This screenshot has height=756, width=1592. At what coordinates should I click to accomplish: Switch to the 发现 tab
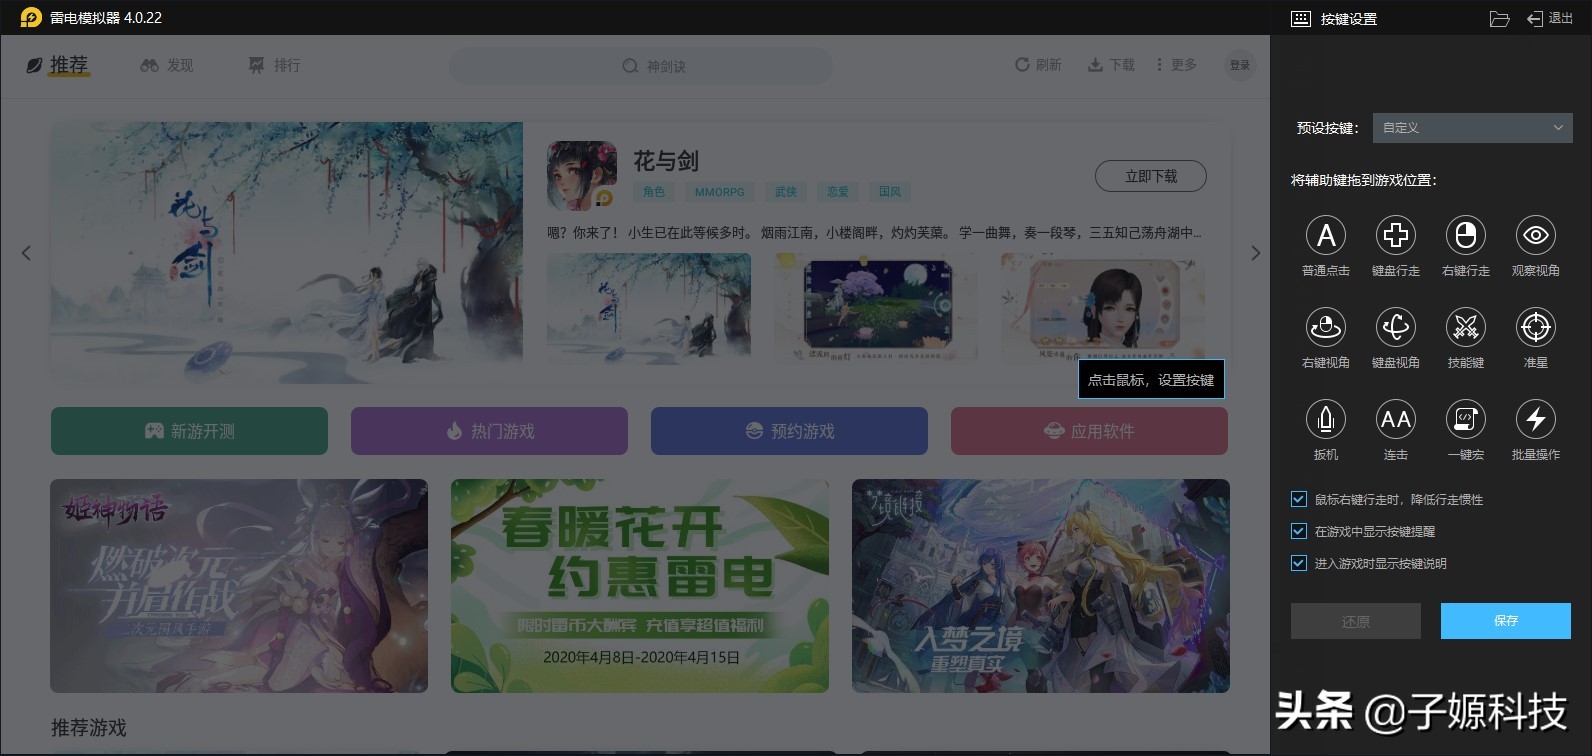tap(166, 65)
